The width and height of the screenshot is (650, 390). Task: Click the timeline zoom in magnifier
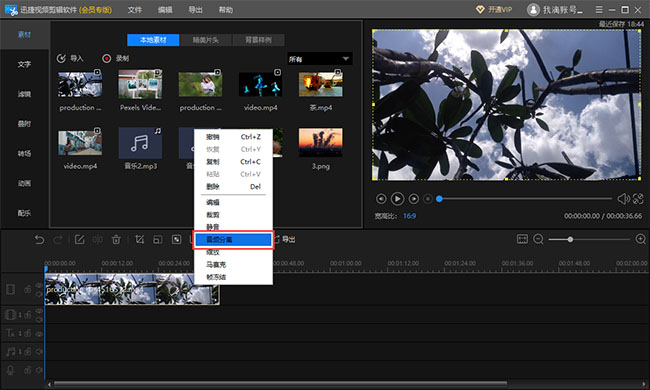click(x=640, y=239)
